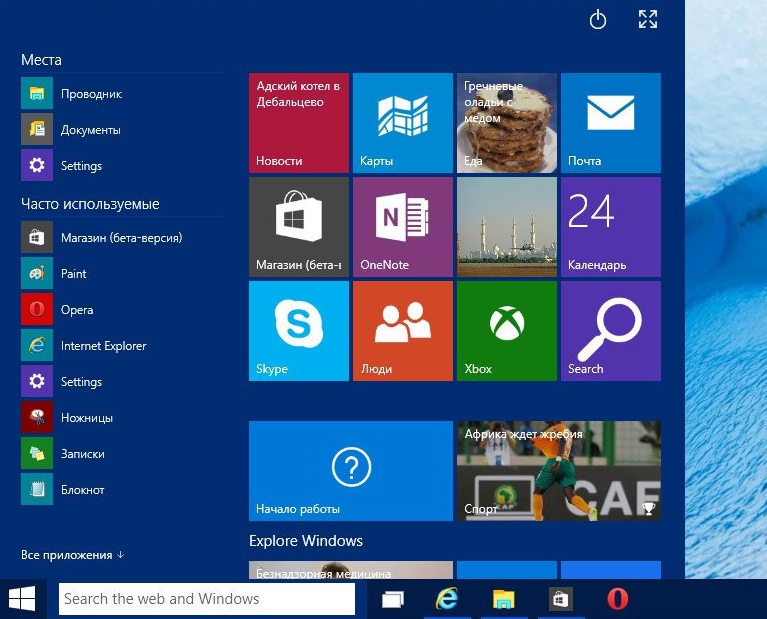Screen dimensions: 767x619
Task: Click the Часто используемые heading
Action: pyautogui.click(x=90, y=204)
